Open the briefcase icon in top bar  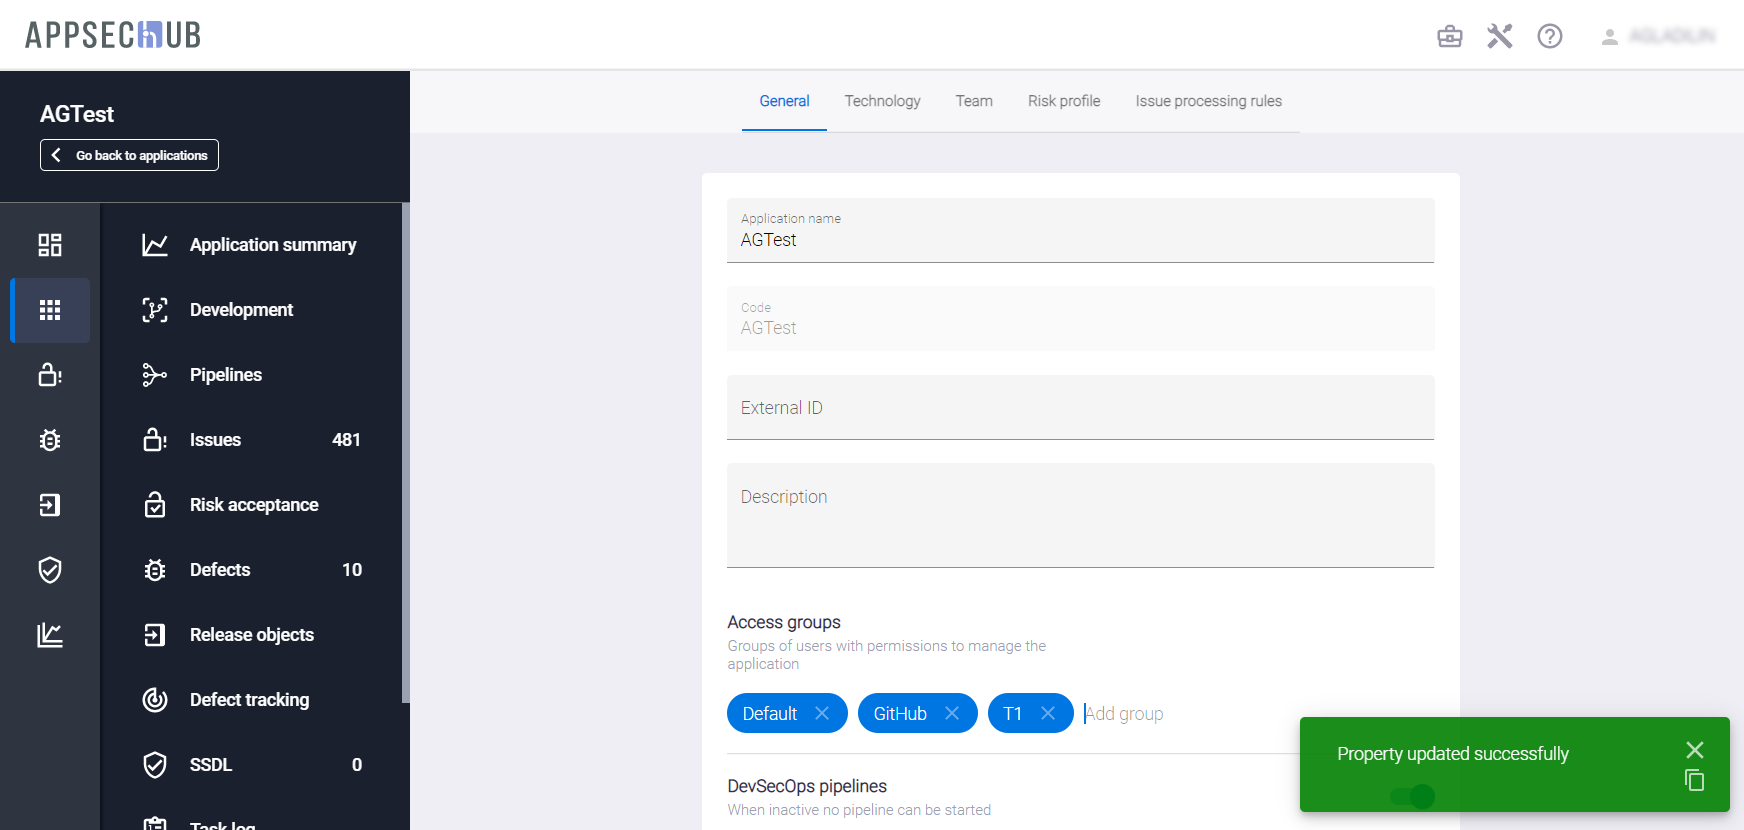coord(1449,37)
